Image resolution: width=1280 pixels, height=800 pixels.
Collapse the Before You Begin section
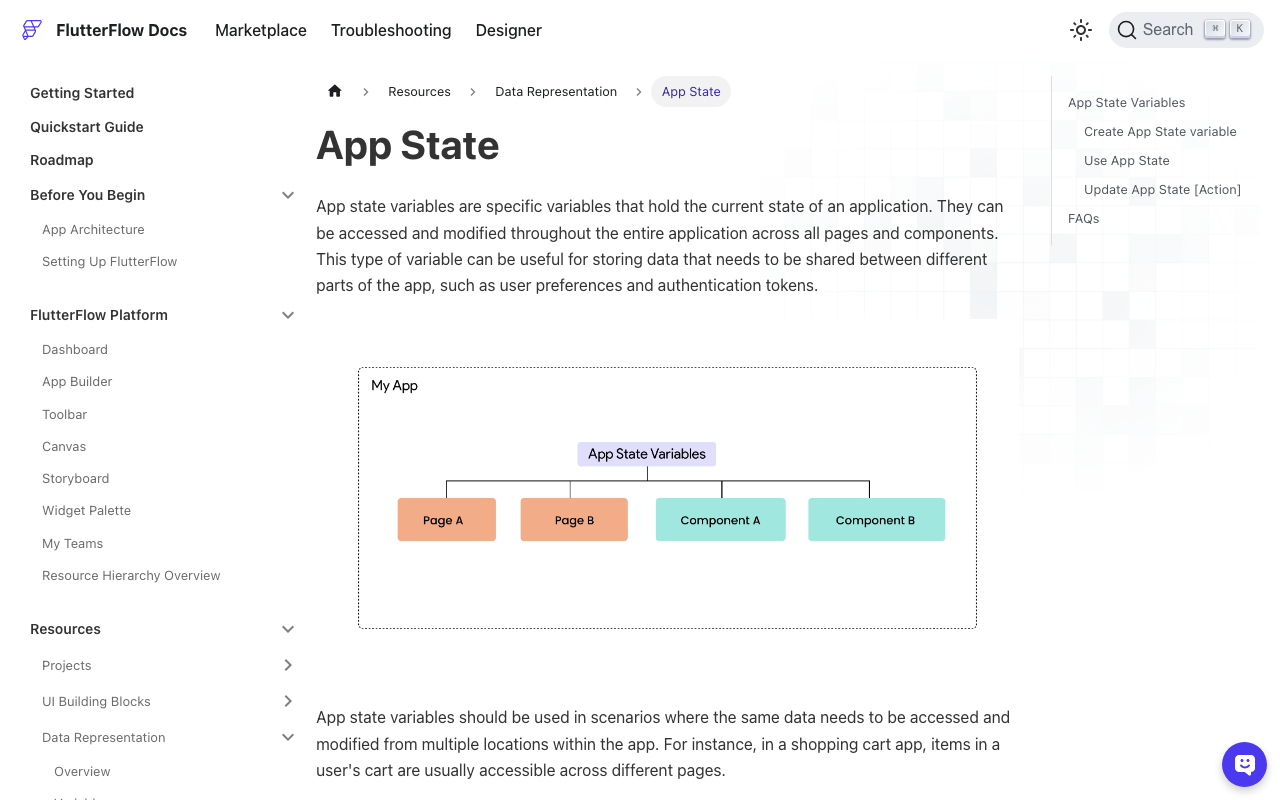pyautogui.click(x=288, y=195)
